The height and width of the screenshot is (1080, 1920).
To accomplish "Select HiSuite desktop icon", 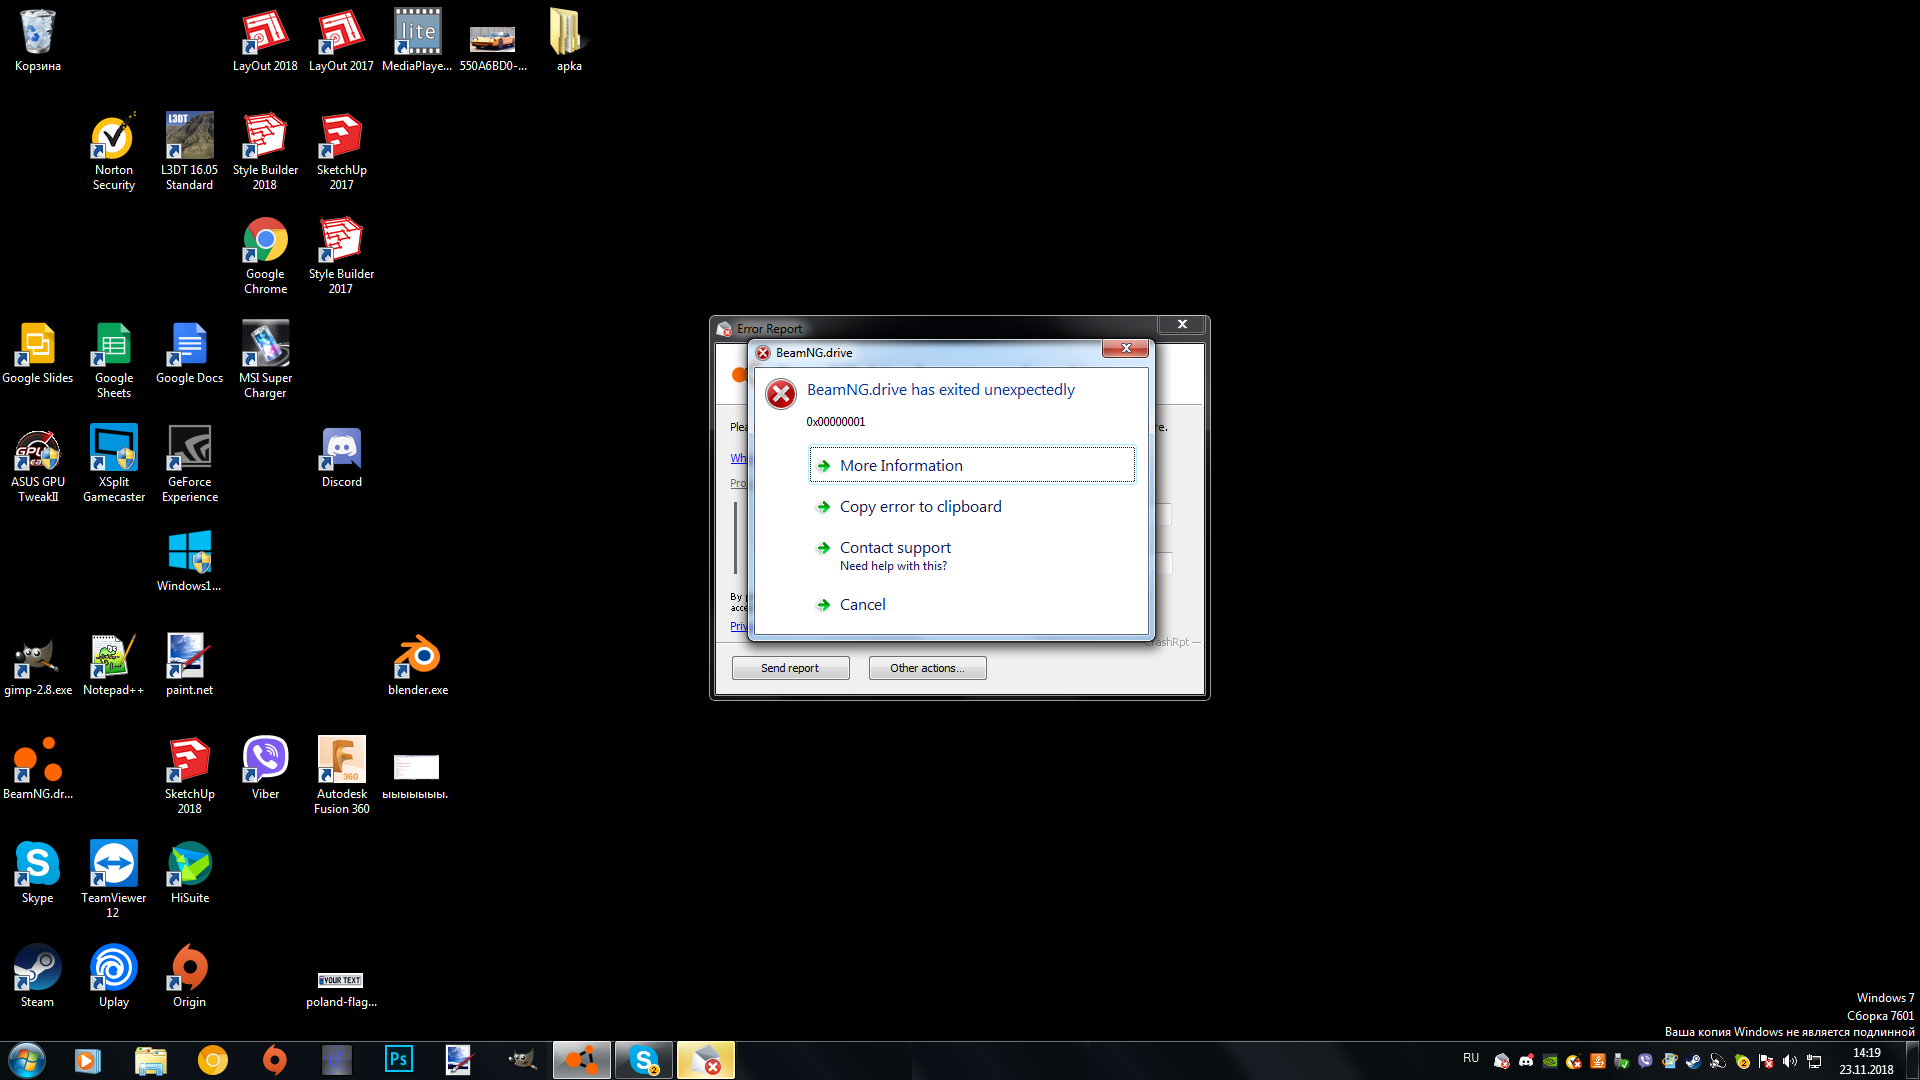I will (189, 874).
